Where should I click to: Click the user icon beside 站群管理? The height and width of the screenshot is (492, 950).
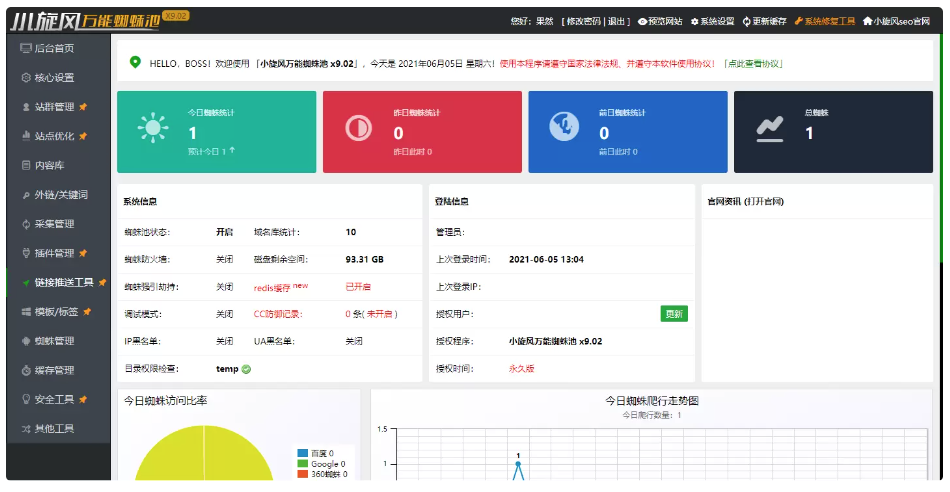point(26,107)
